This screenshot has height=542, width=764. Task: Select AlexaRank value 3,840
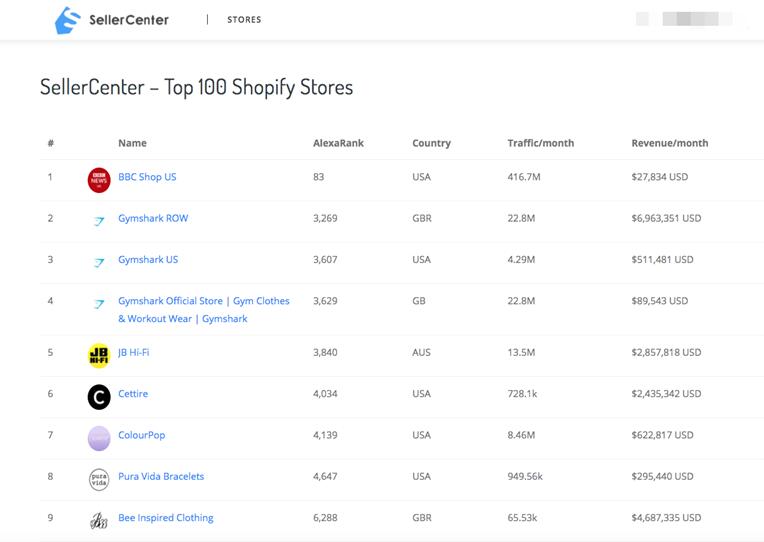pyautogui.click(x=325, y=352)
